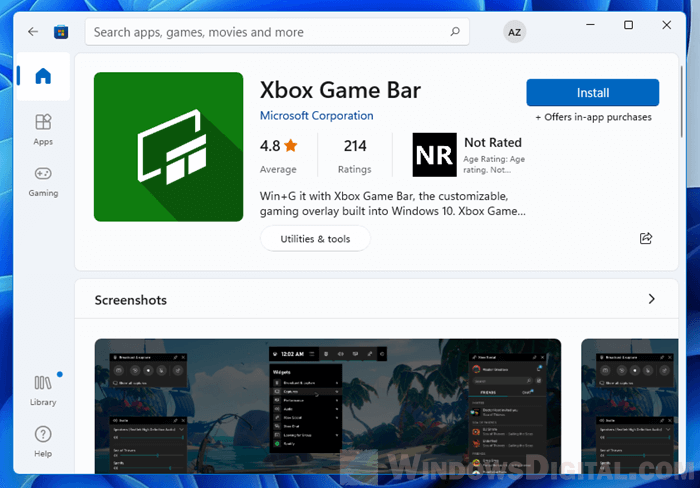The width and height of the screenshot is (700, 488).
Task: Open the first Xbox Game Bar screenshot
Action: pyautogui.click(x=328, y=406)
